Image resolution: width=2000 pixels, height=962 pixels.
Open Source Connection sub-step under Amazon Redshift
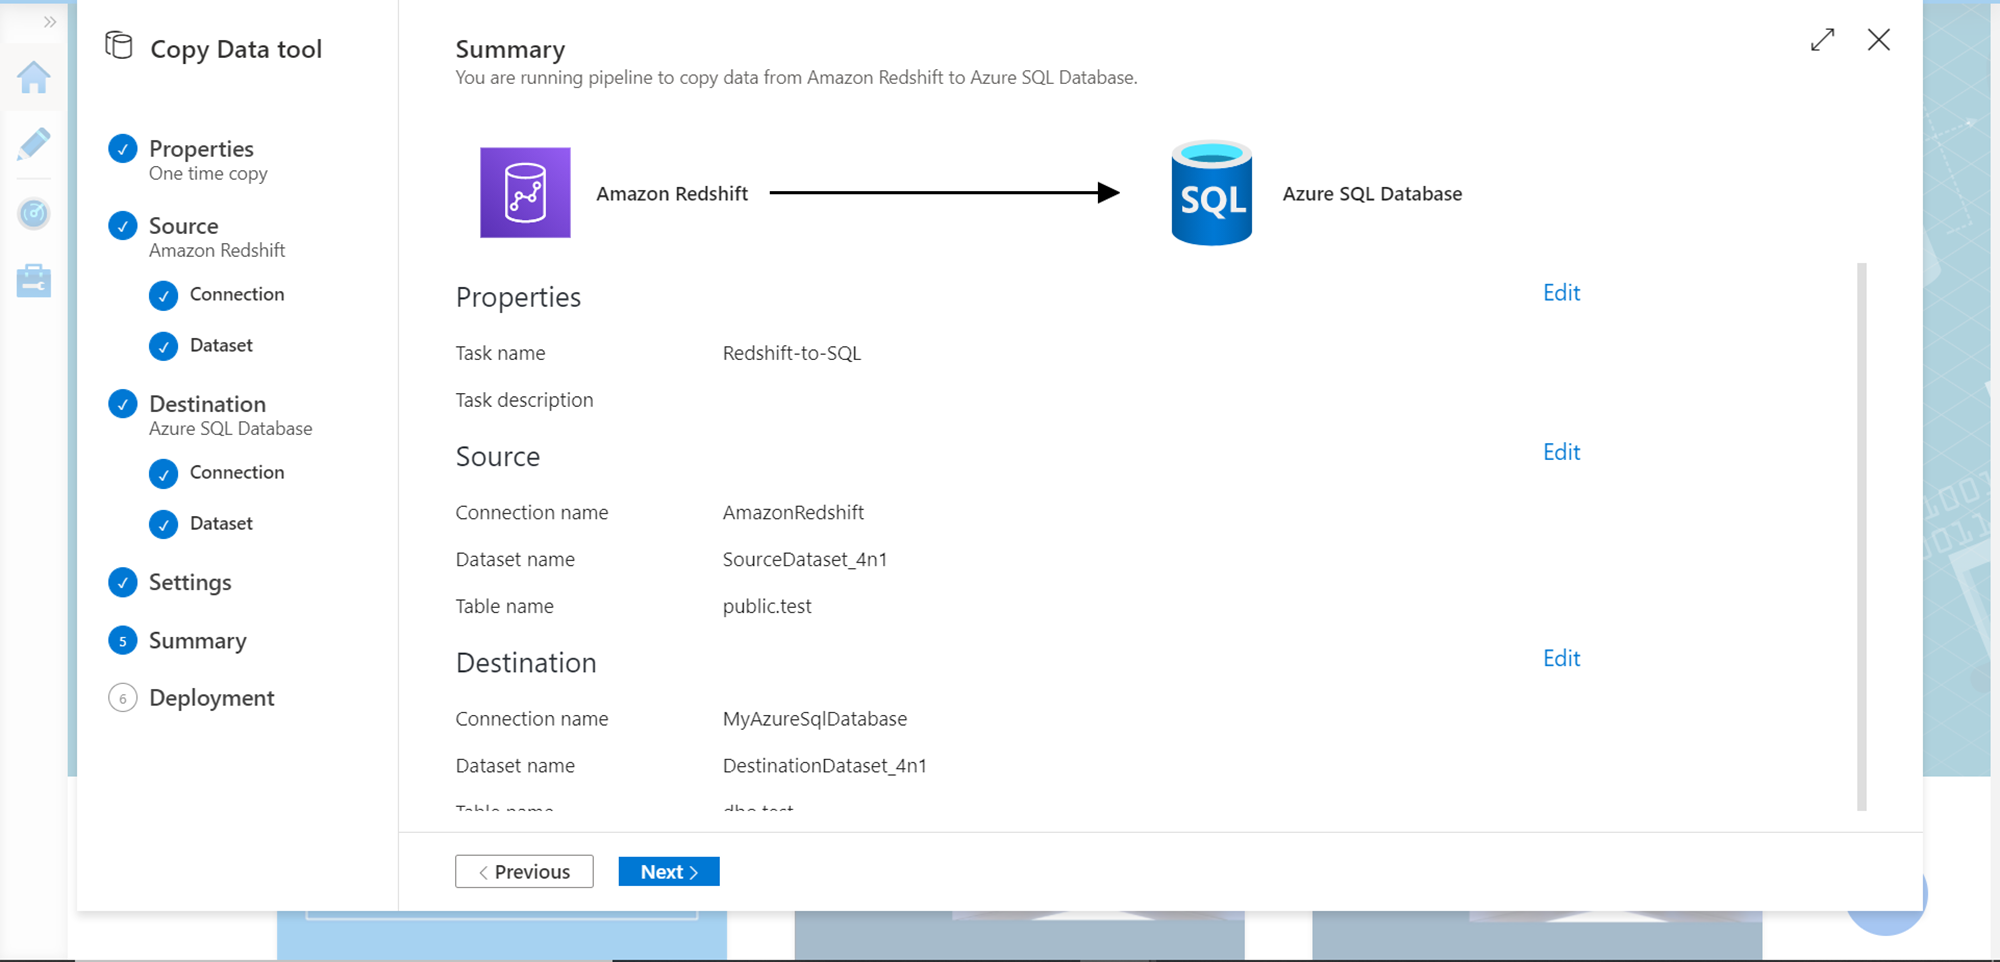237,294
